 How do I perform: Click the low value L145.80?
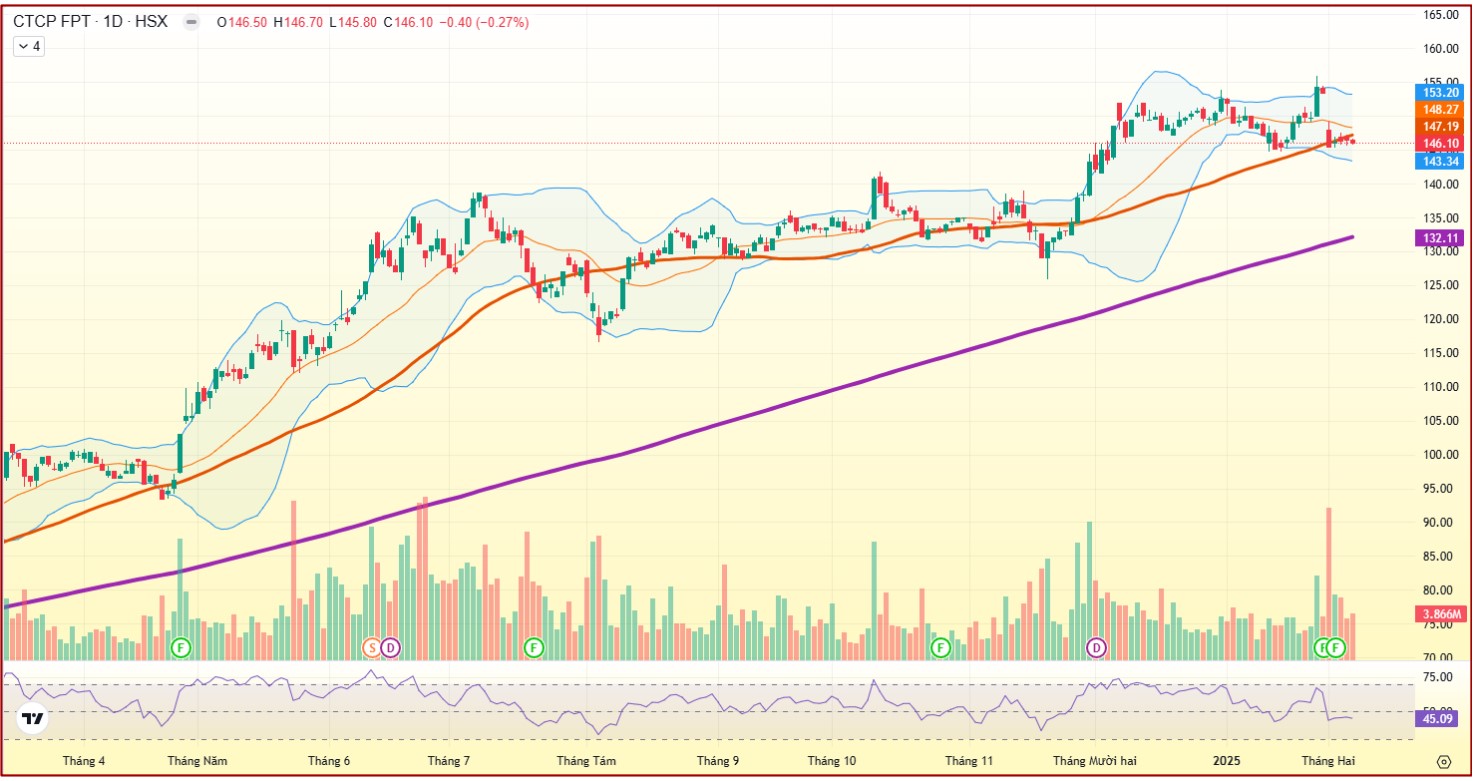tap(352, 22)
